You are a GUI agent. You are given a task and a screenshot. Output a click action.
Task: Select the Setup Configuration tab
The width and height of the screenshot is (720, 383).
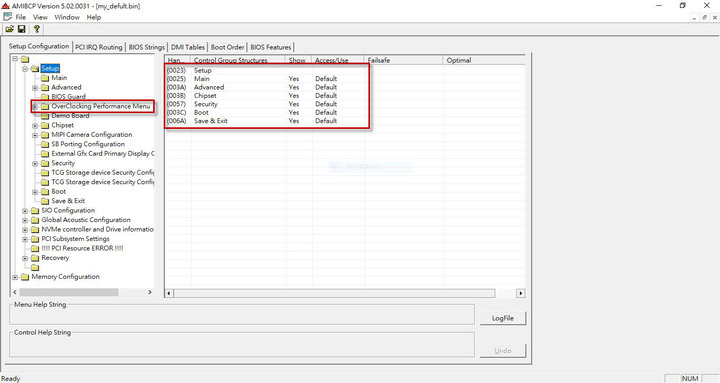tap(39, 46)
